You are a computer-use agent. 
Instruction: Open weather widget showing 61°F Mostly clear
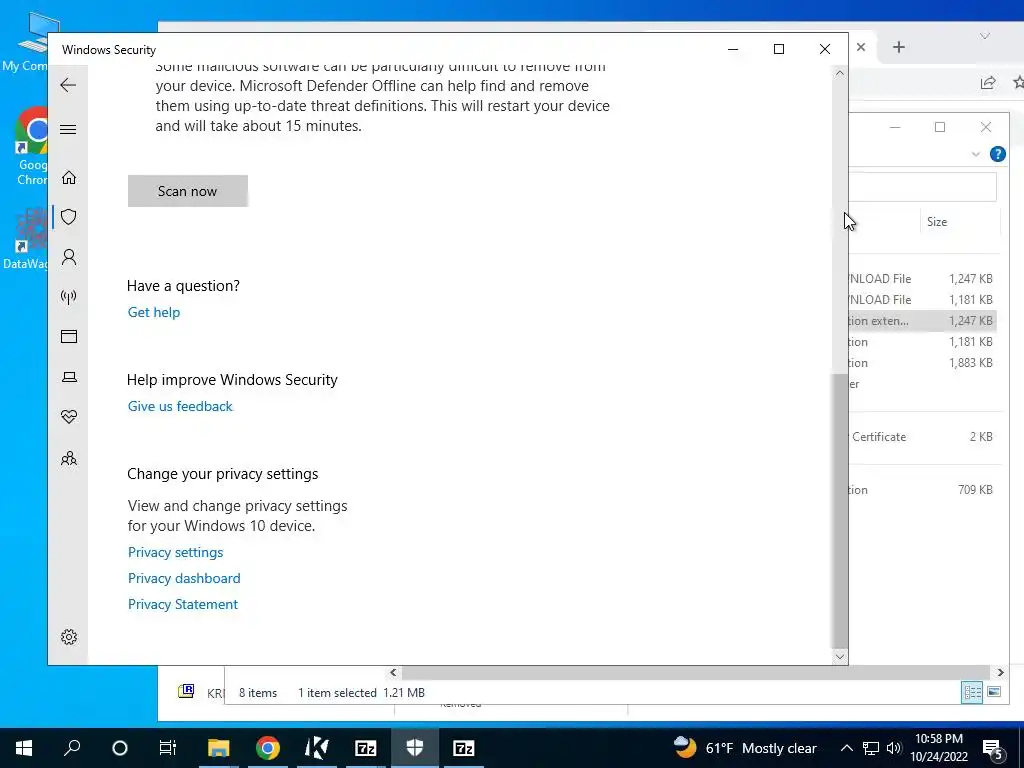pyautogui.click(x=745, y=748)
